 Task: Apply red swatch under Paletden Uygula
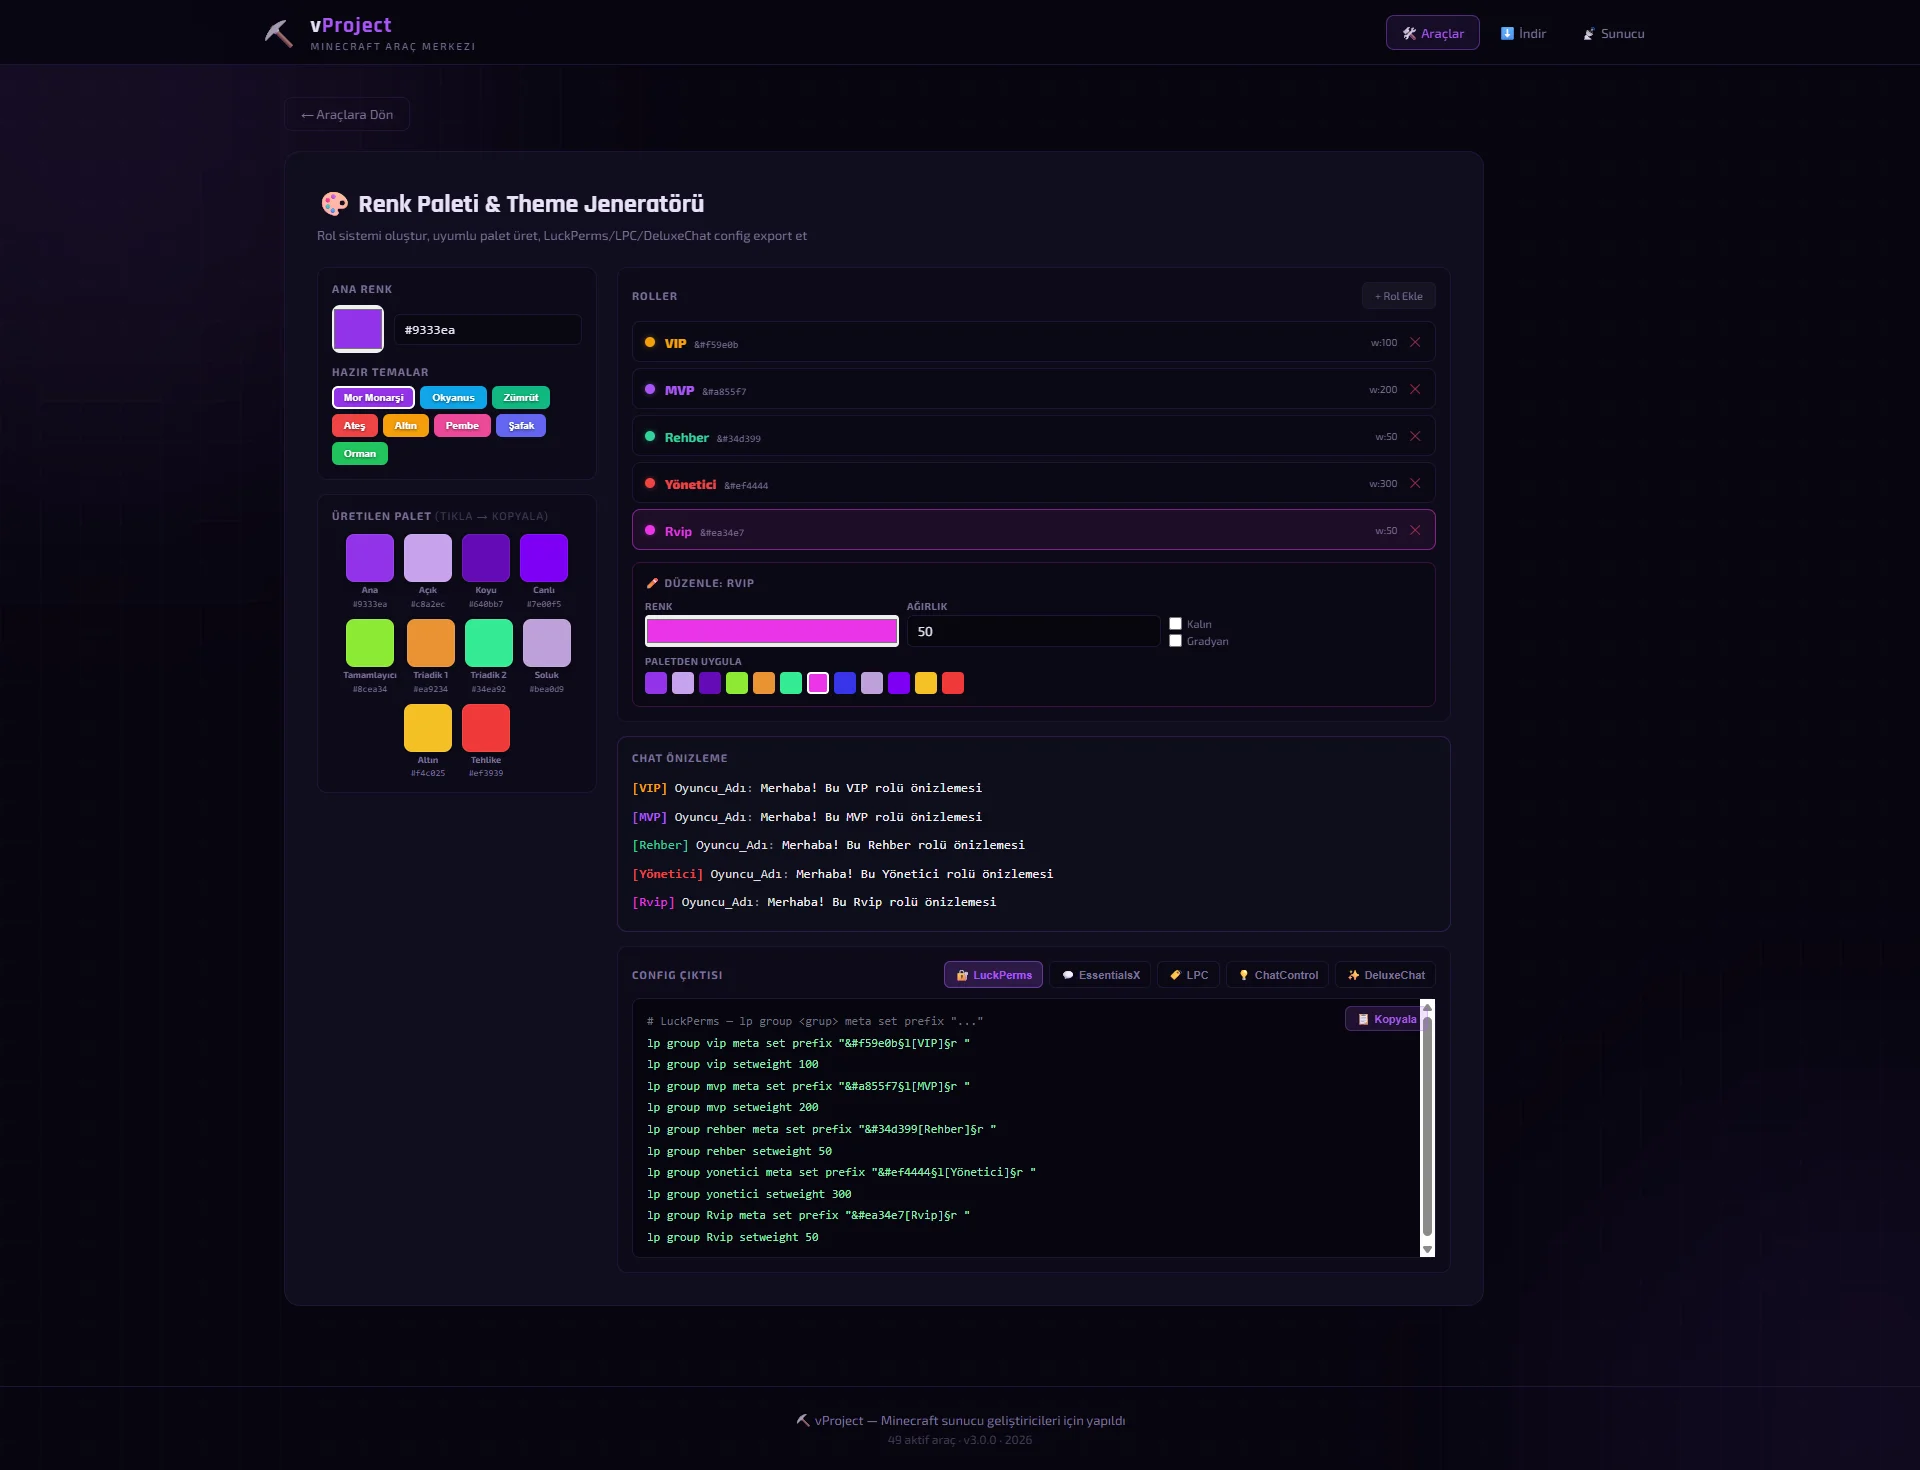[x=953, y=683]
